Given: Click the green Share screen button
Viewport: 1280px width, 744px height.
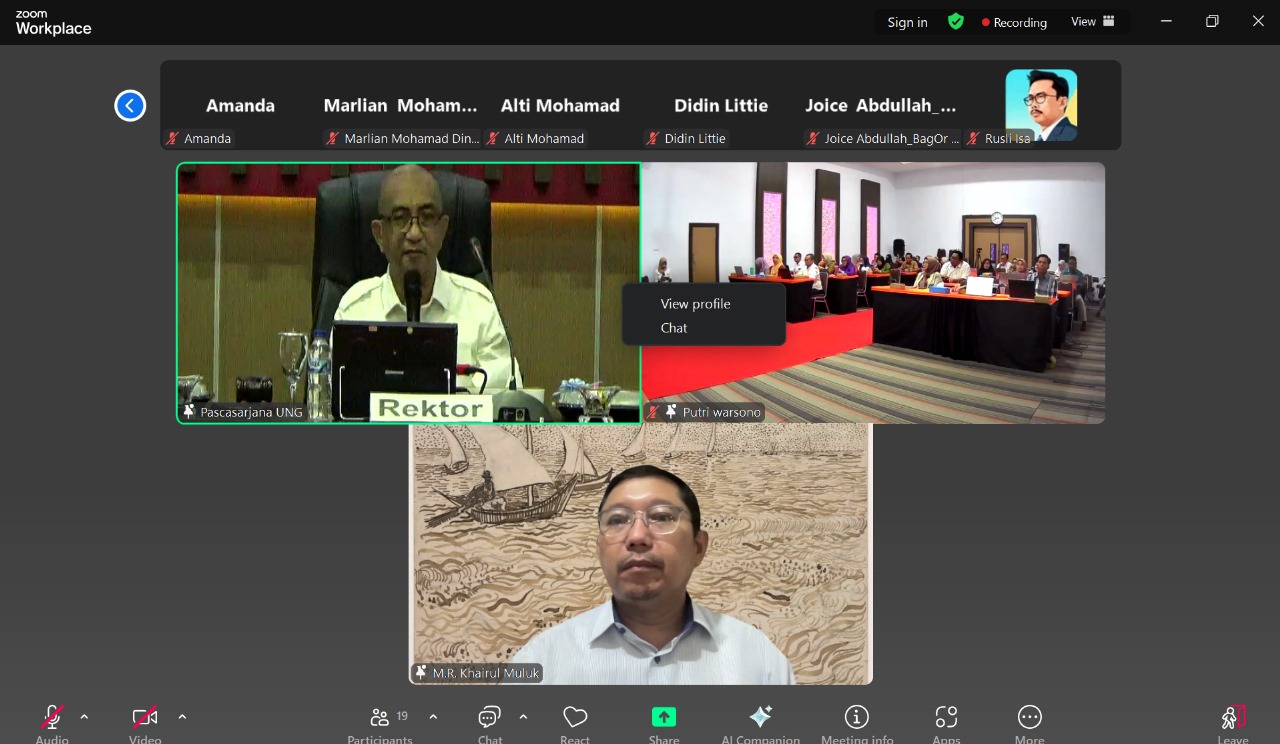Looking at the screenshot, I should (664, 717).
